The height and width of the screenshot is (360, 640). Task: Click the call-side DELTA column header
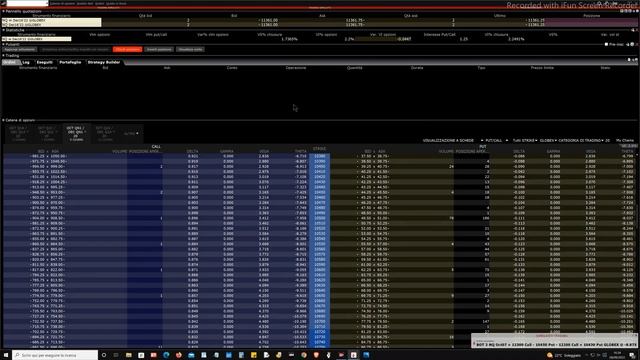point(192,151)
